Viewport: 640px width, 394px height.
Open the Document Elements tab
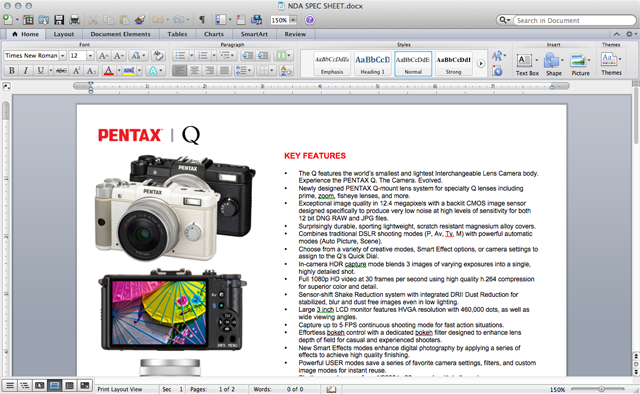(x=120, y=34)
